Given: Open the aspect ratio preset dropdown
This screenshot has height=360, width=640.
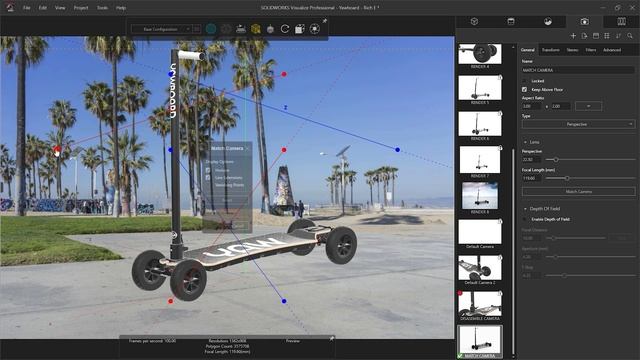Looking at the screenshot, I should coord(588,106).
